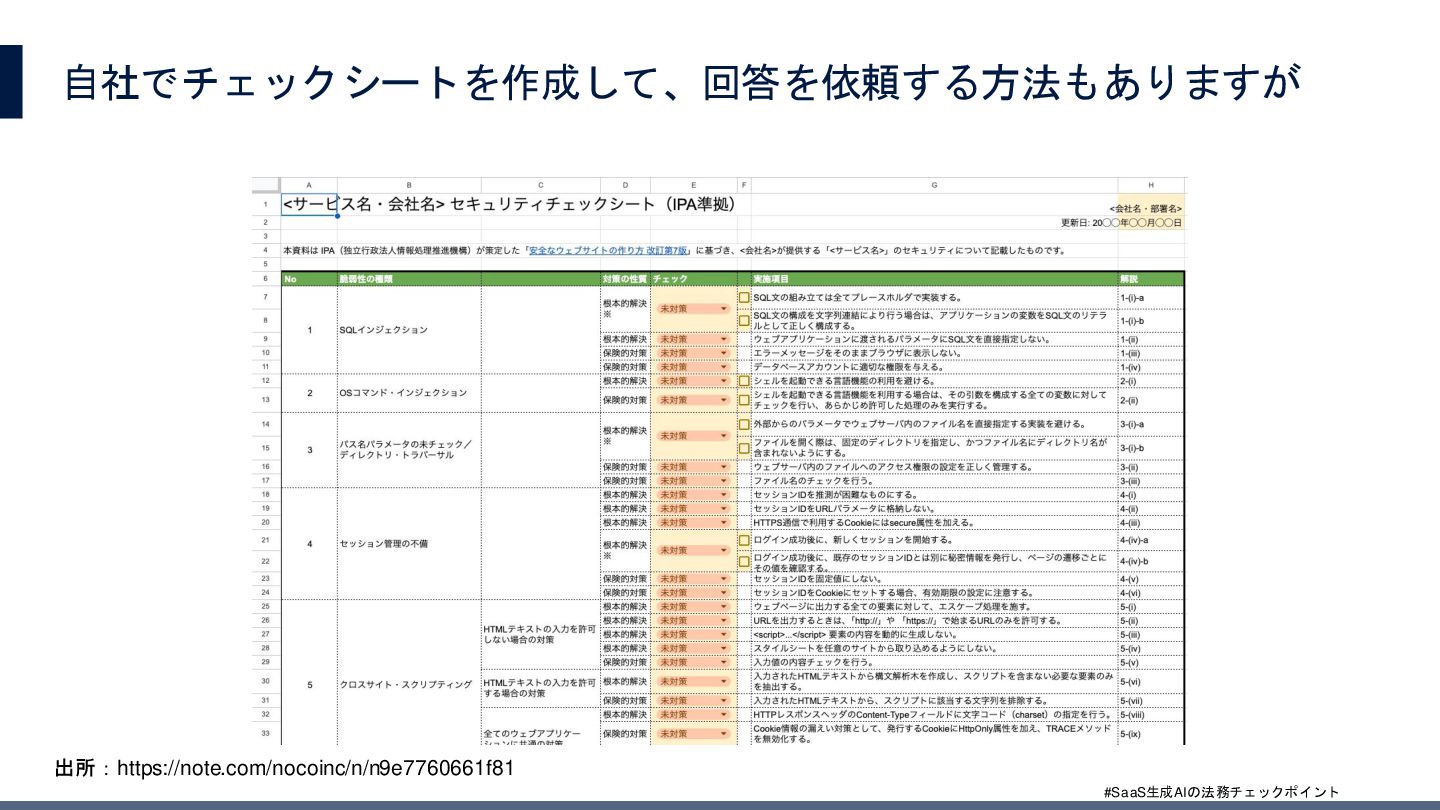Select column G header

pos(933,185)
